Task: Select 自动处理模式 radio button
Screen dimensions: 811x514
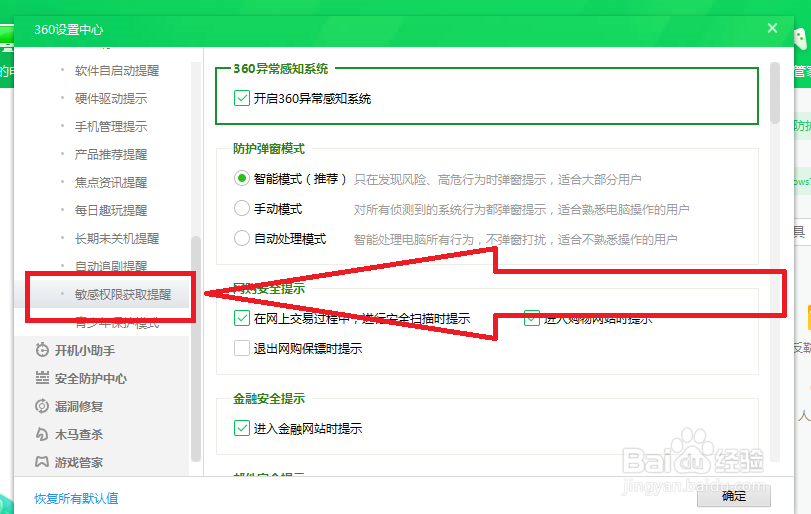Action: (242, 238)
